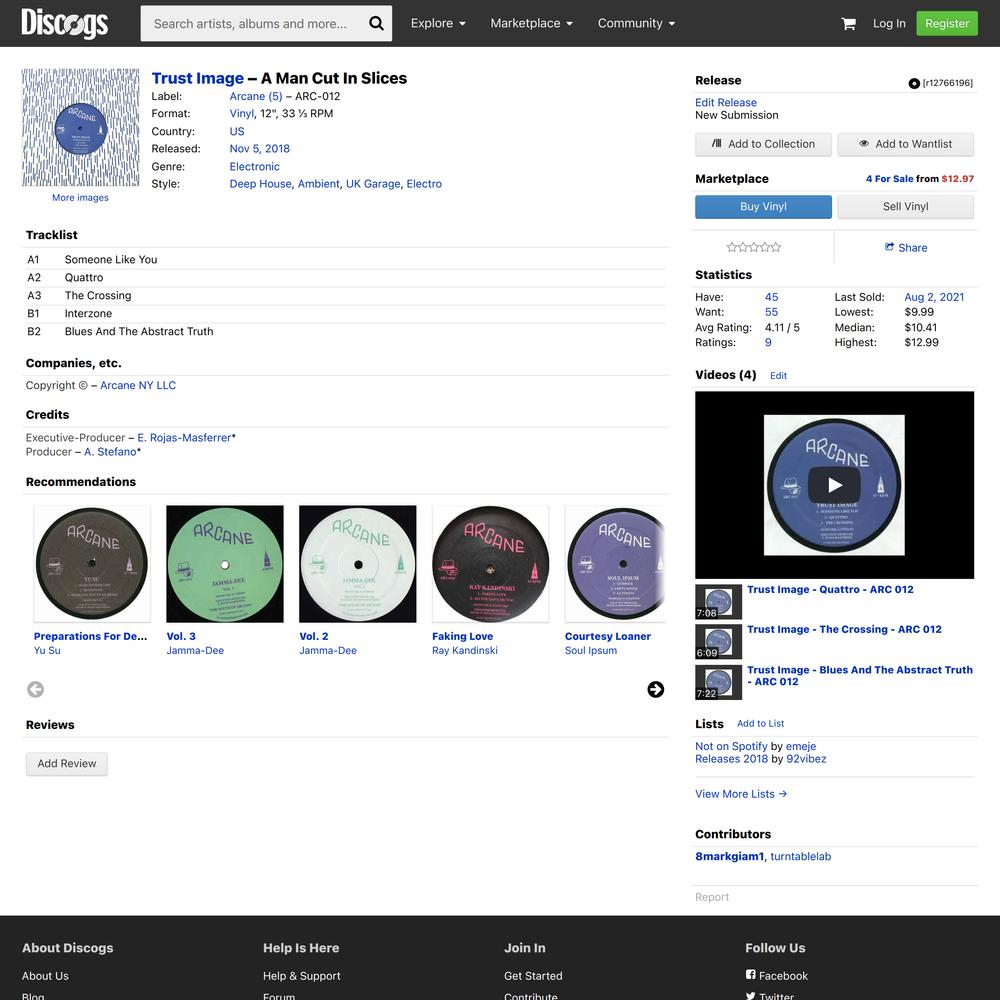Open the Explore dropdown menu
The height and width of the screenshot is (1000, 1000).
pos(438,24)
